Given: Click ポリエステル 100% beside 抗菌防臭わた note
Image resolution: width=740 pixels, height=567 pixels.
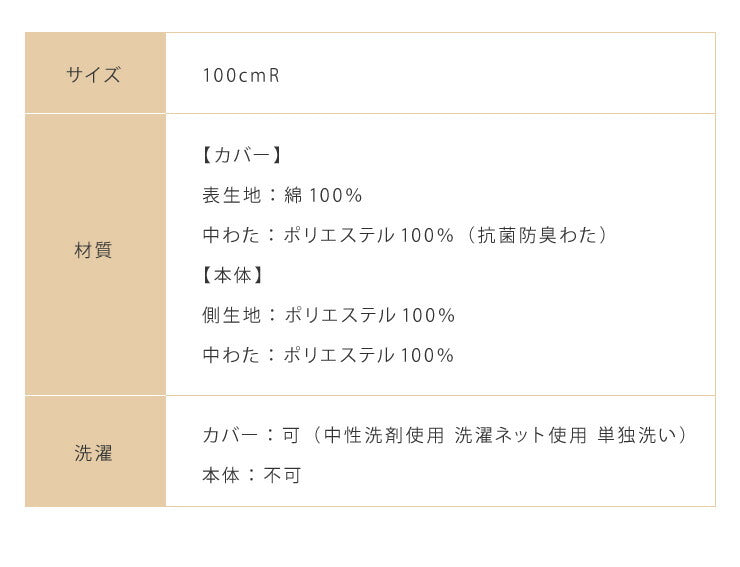Looking at the screenshot, I should (370, 236).
